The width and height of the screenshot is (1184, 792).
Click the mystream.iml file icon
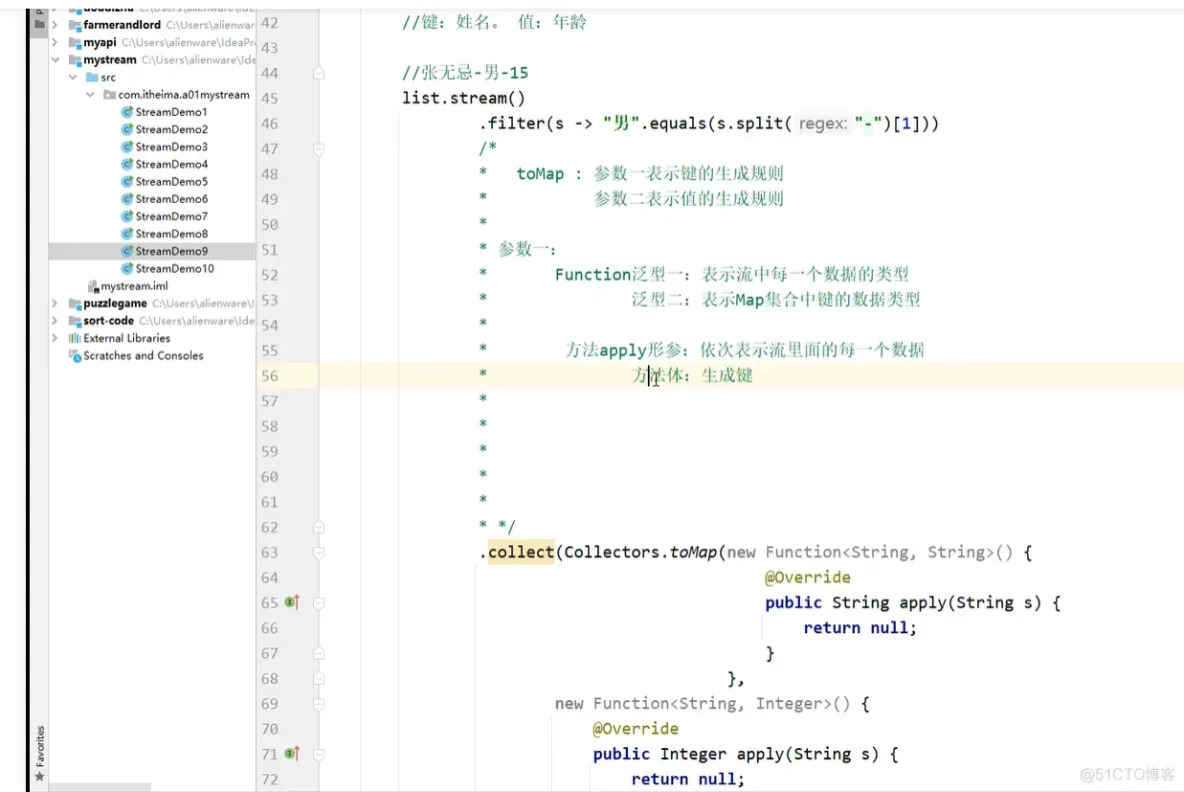tap(93, 286)
